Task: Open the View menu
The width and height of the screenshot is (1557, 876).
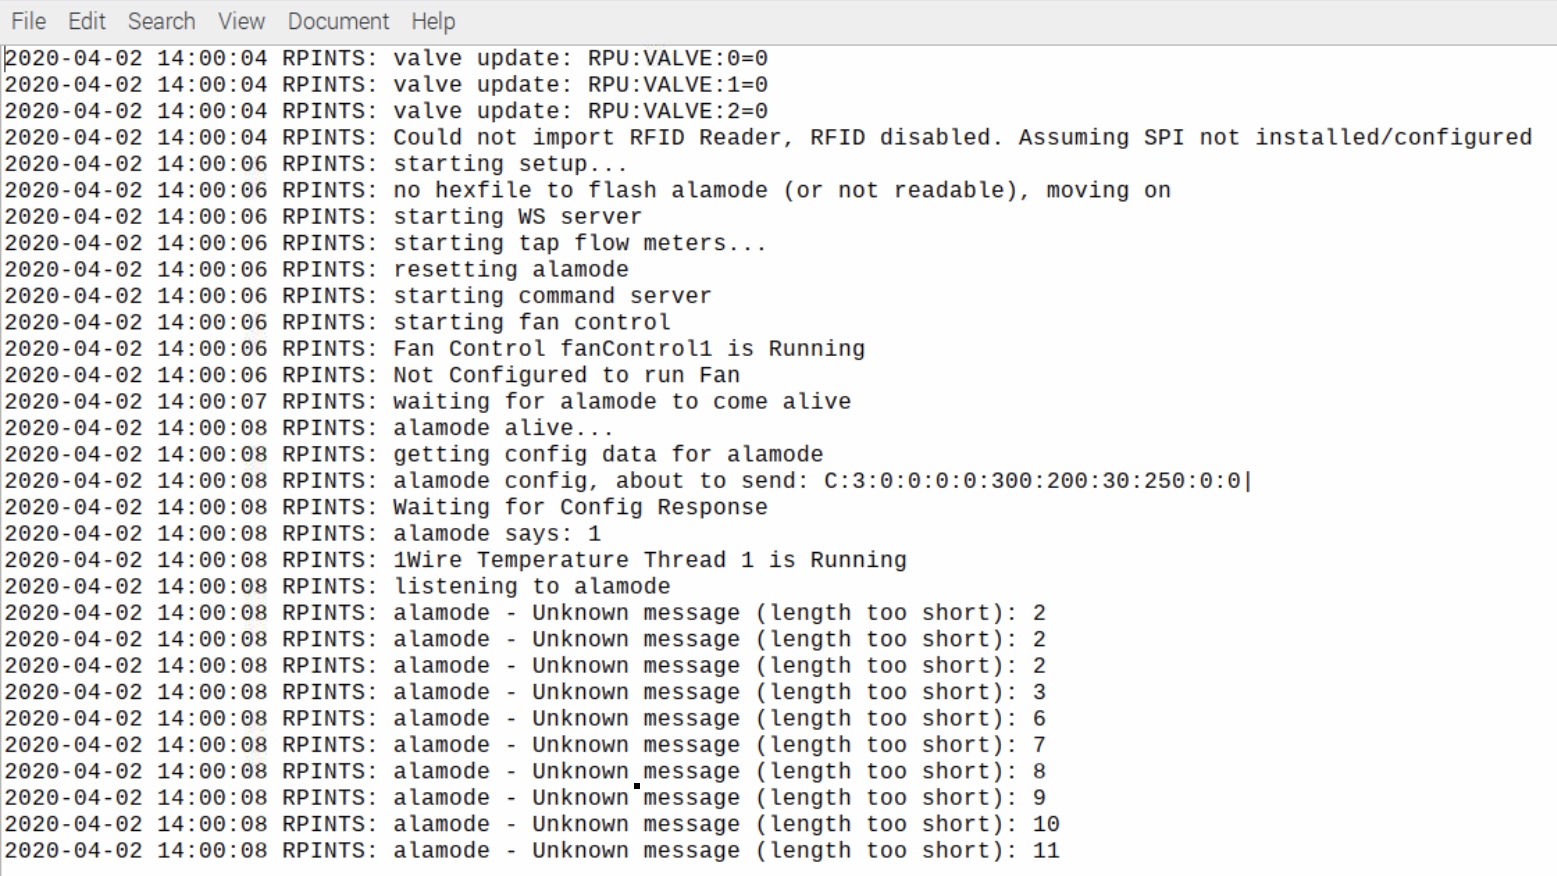Action: pyautogui.click(x=241, y=21)
